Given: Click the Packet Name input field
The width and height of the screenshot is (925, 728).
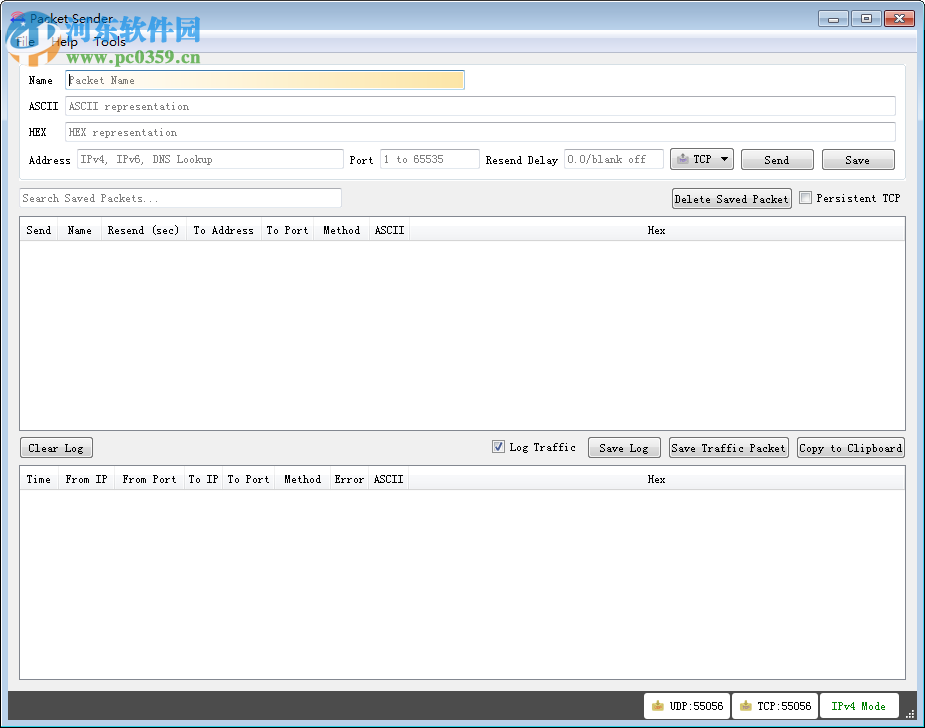Looking at the screenshot, I should [265, 80].
